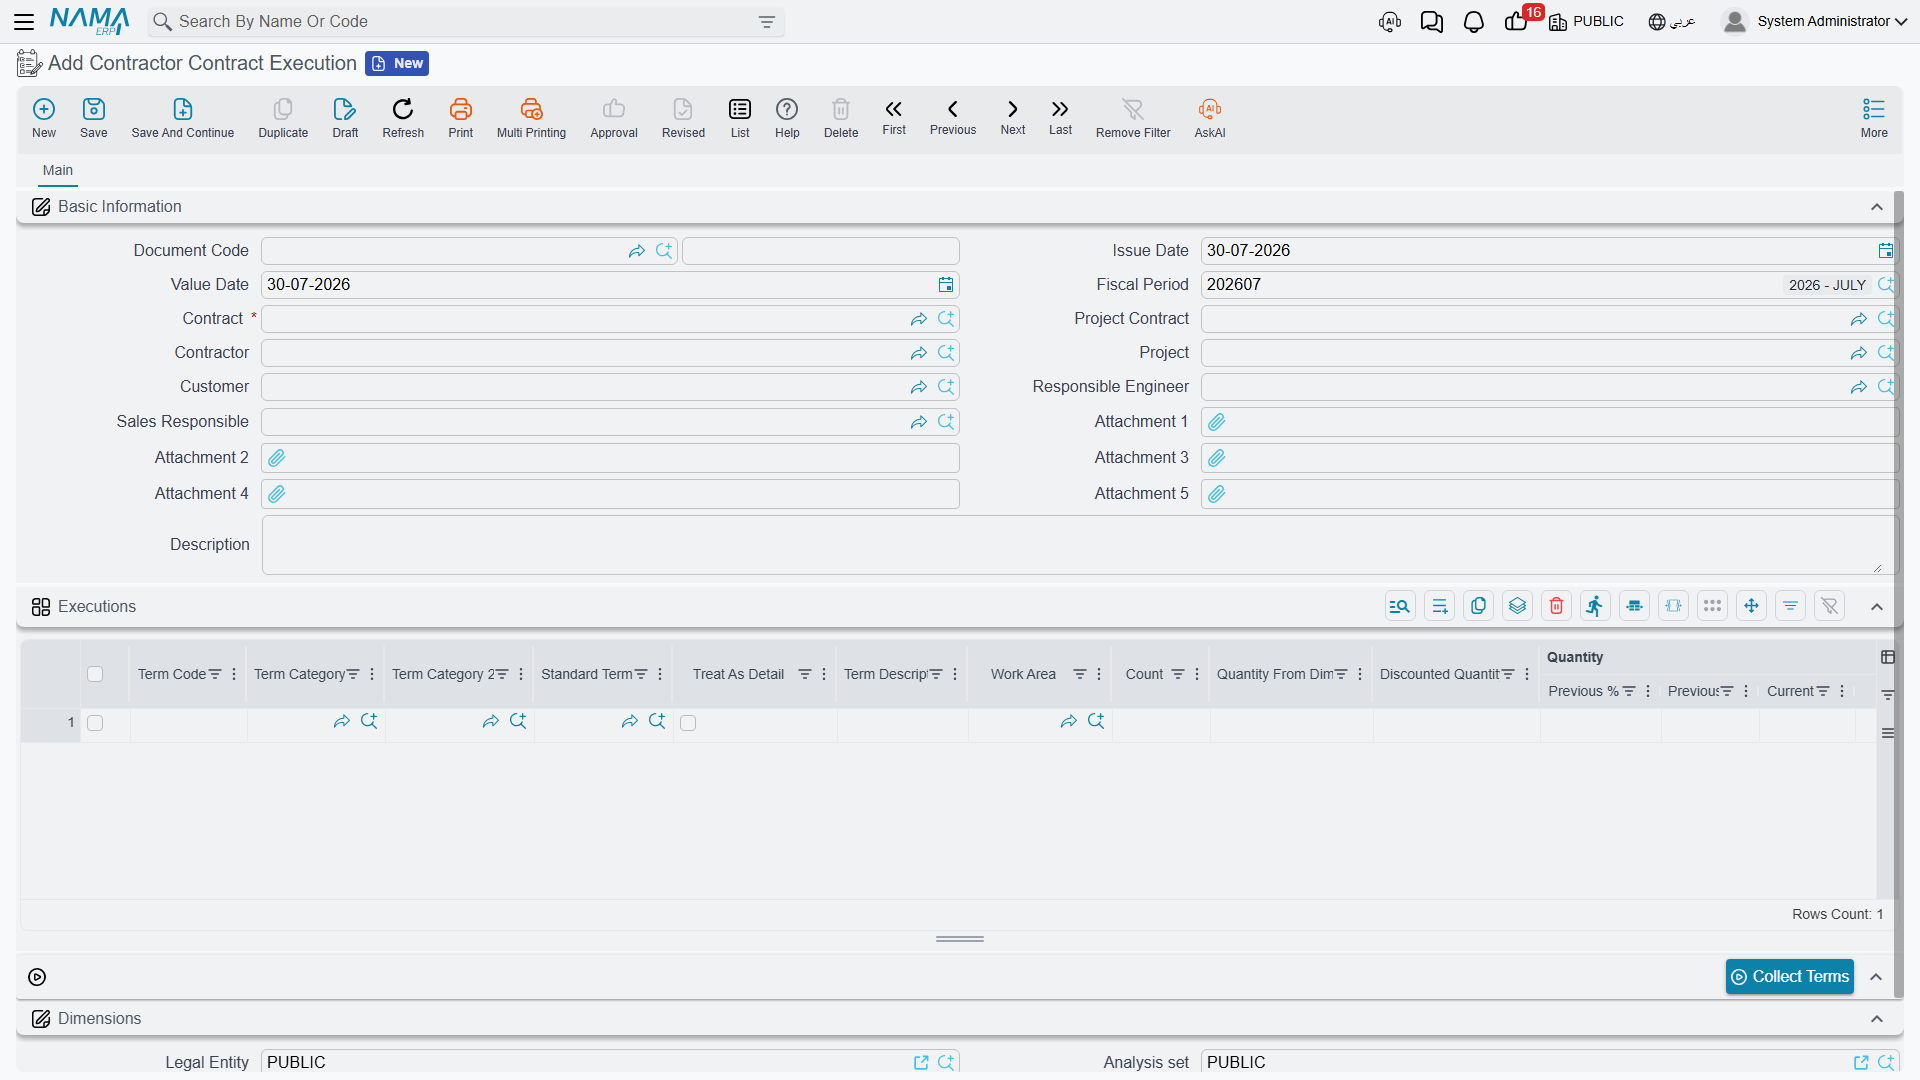
Task: Click Executions grid filter icon
Action: coord(1790,606)
